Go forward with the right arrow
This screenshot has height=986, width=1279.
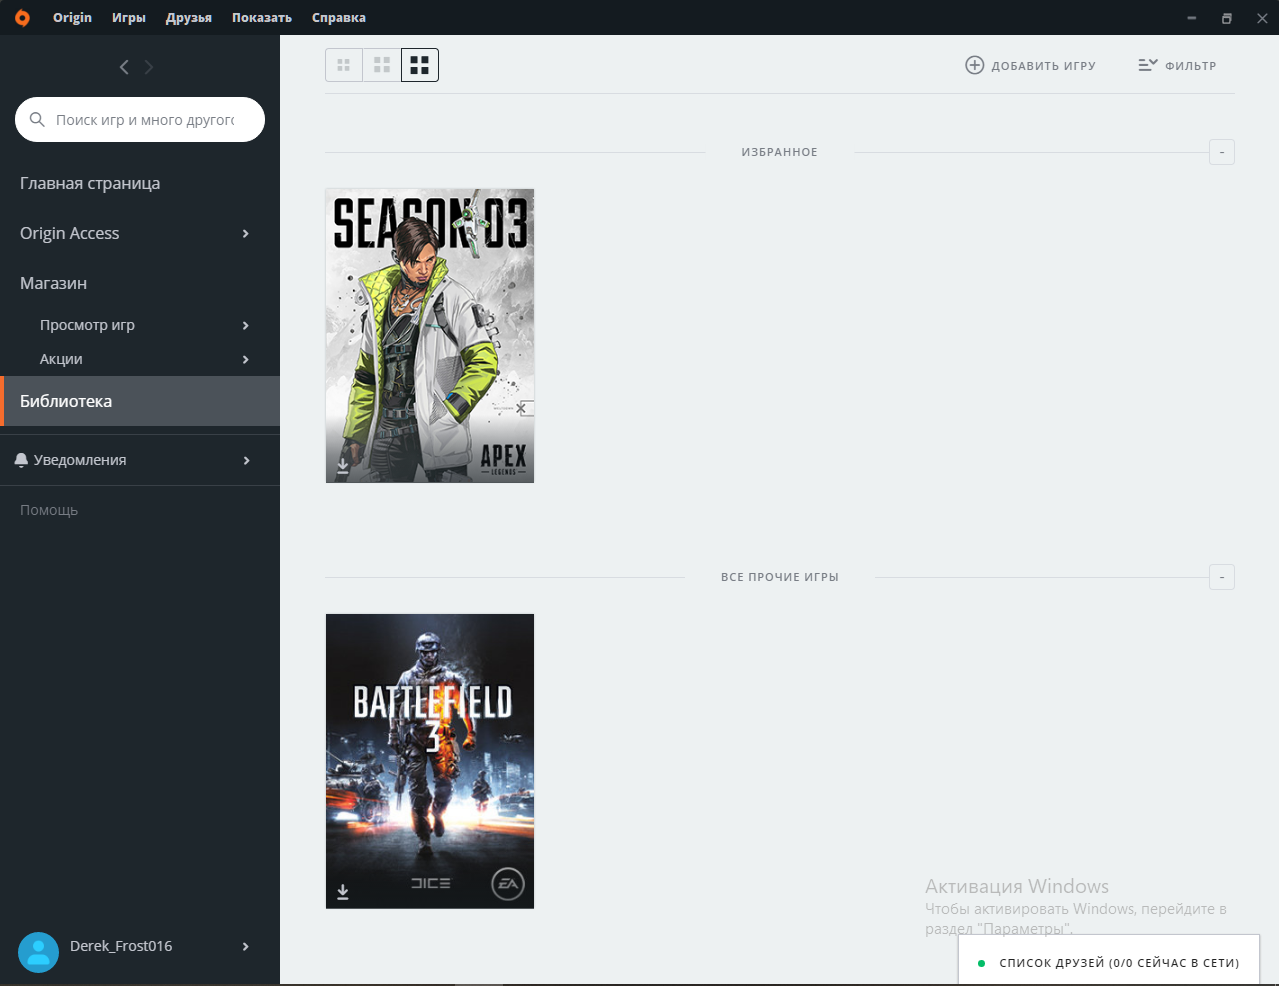pos(149,67)
